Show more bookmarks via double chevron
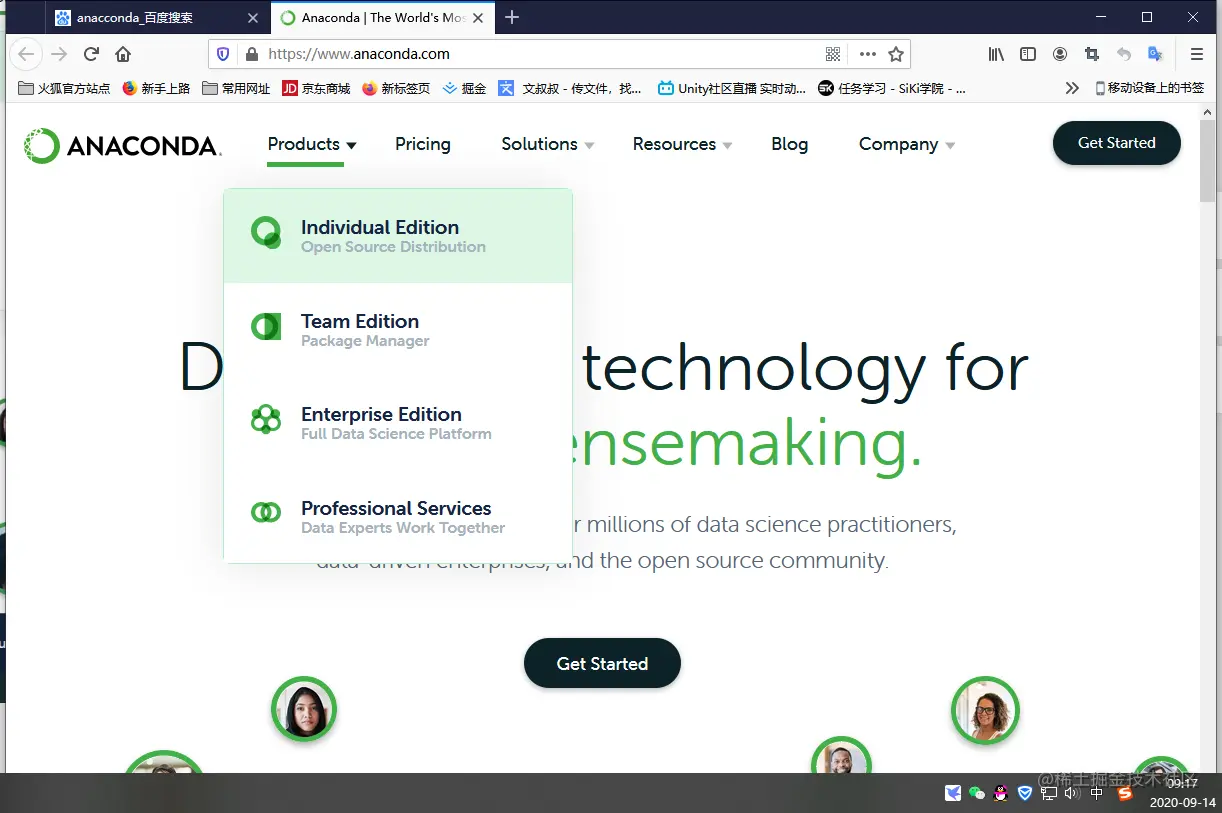The width and height of the screenshot is (1222, 813). 1072,88
